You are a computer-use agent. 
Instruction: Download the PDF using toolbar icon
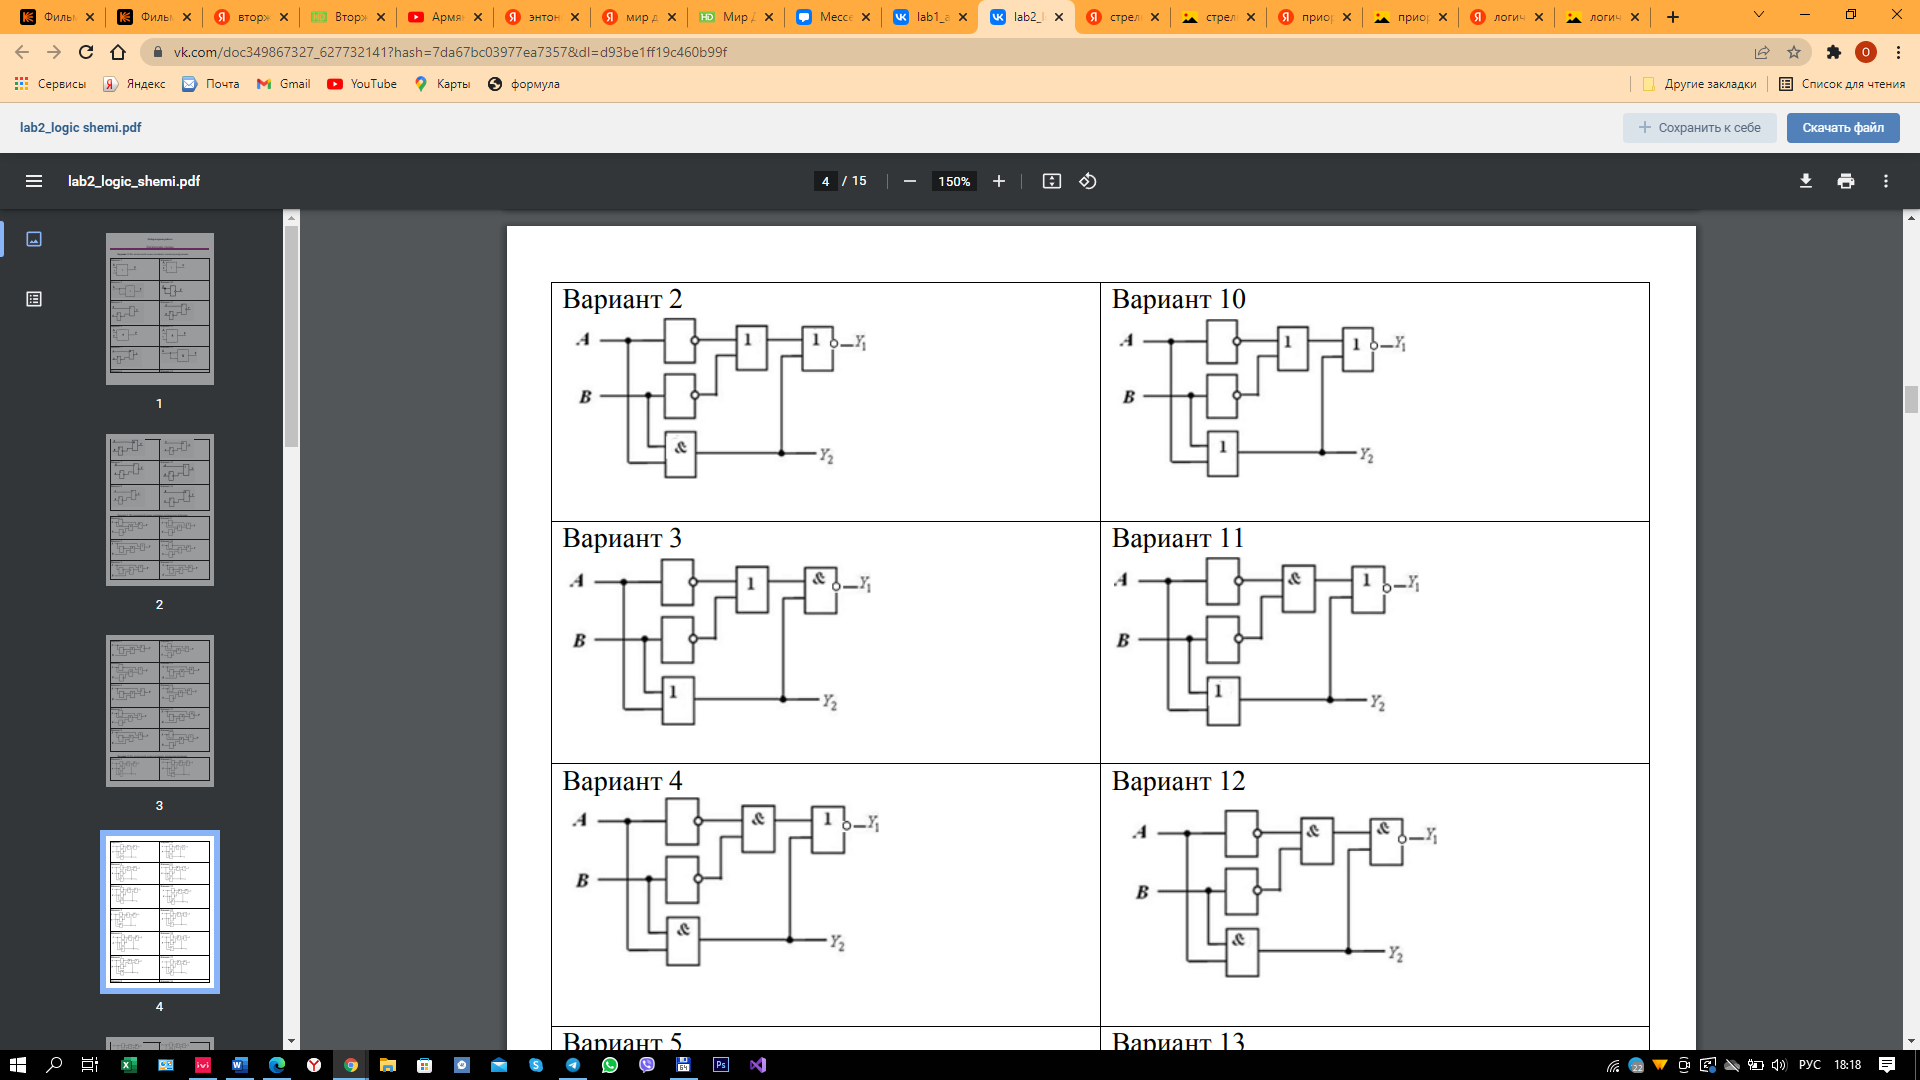coord(1805,181)
